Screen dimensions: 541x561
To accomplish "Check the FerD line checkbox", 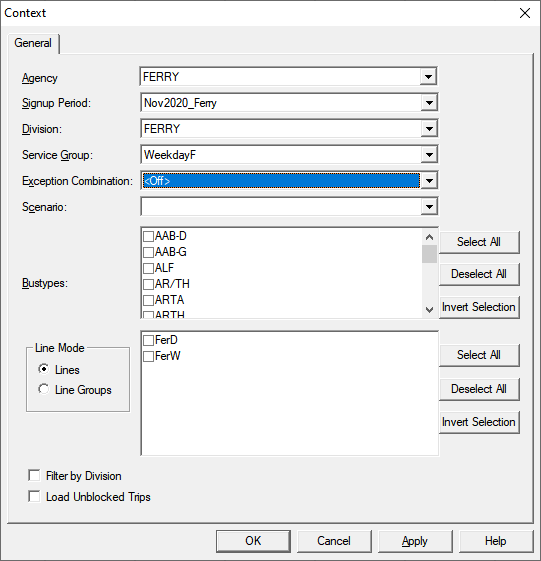I will coord(148,340).
